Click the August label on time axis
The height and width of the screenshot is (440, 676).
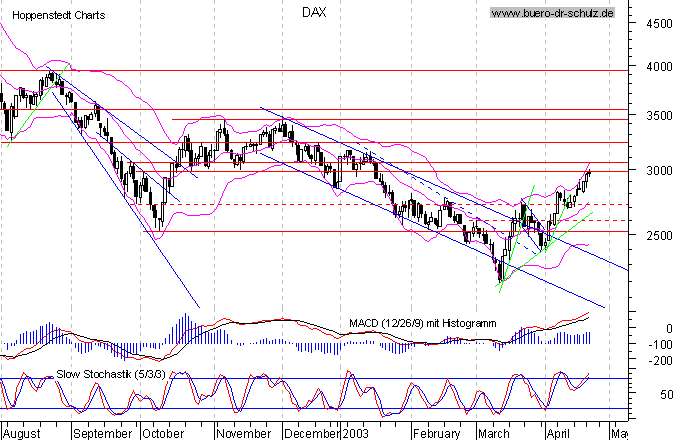(22, 433)
